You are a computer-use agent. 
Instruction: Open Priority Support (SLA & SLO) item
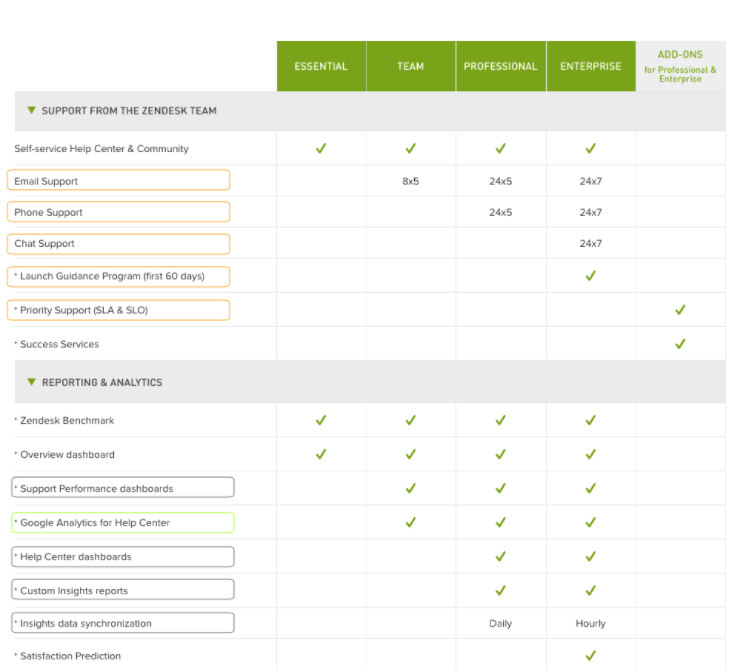(118, 310)
